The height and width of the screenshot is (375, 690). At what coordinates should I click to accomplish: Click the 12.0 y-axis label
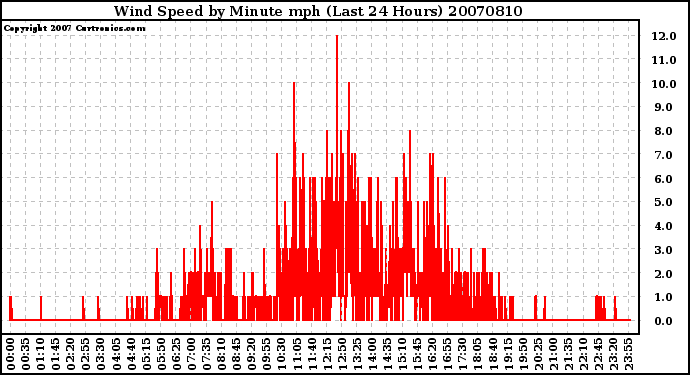coord(664,36)
